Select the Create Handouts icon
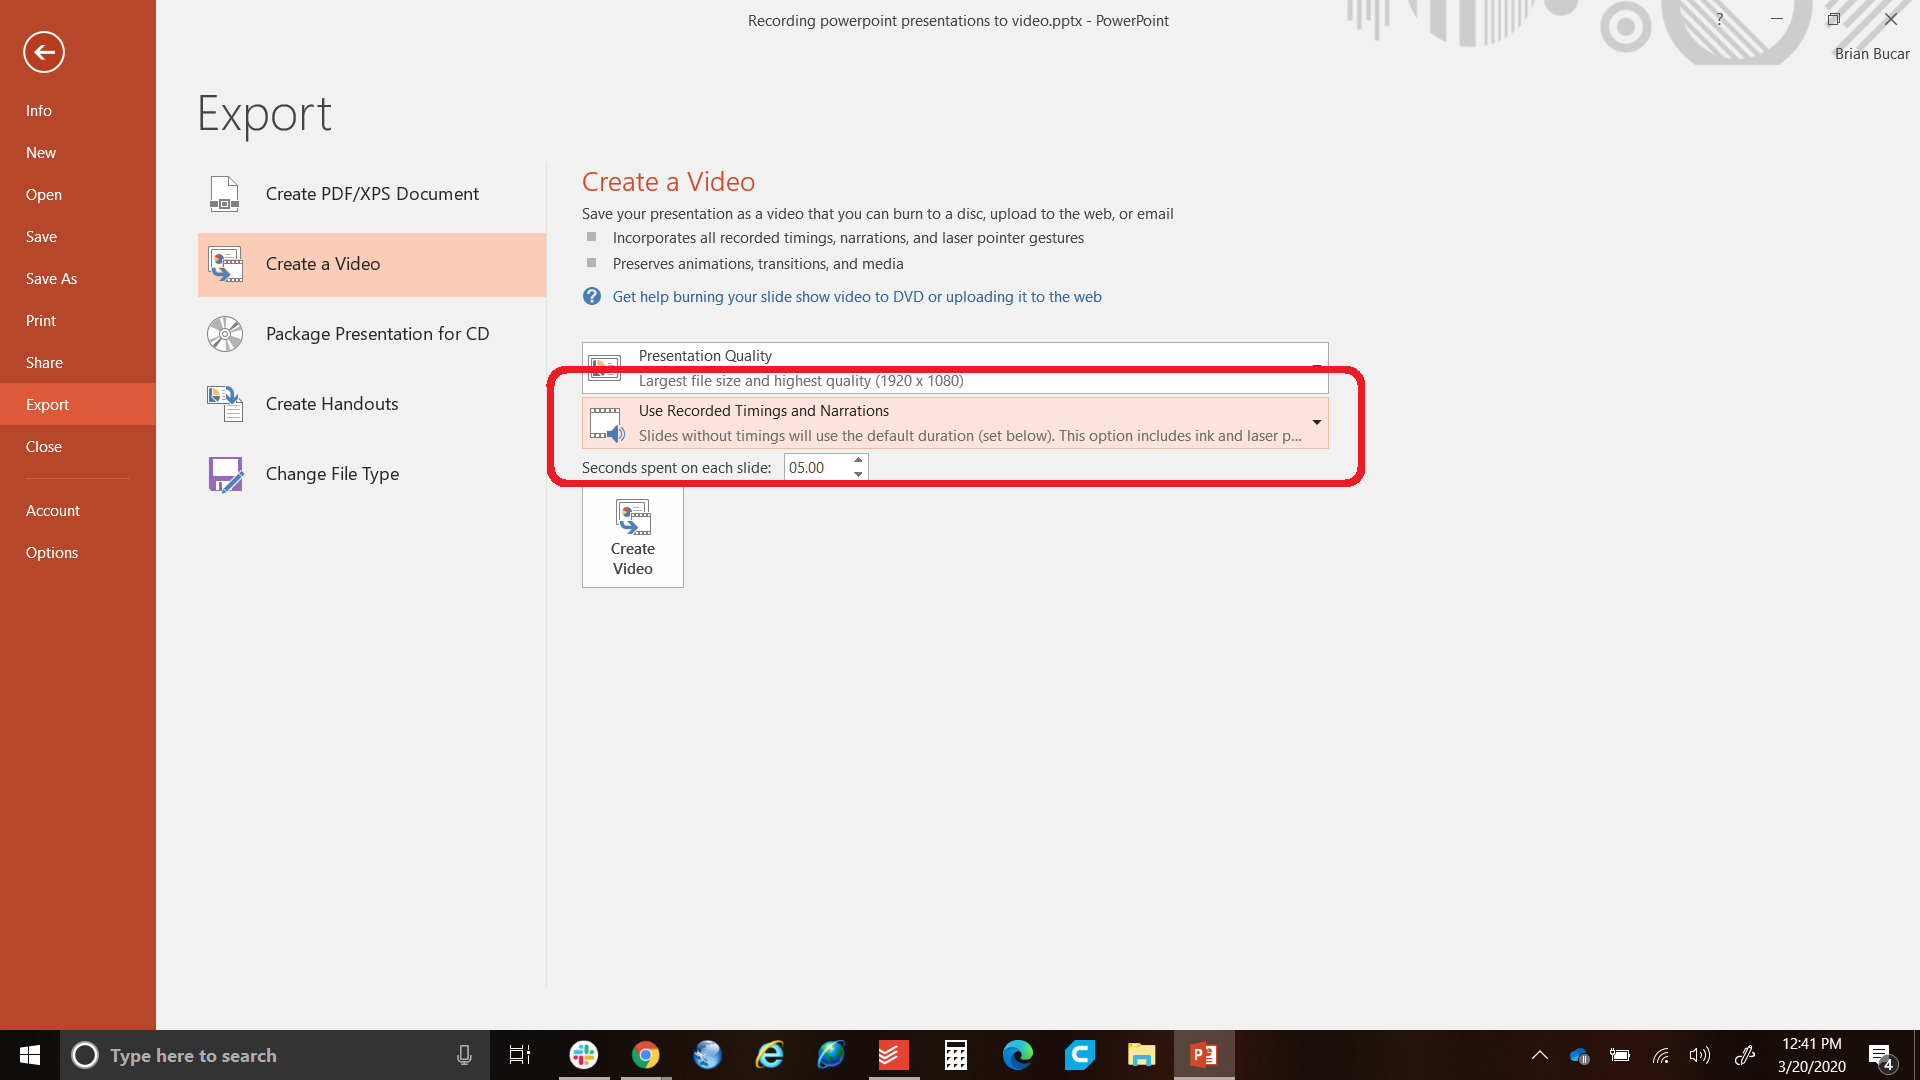The width and height of the screenshot is (1920, 1080). [224, 403]
